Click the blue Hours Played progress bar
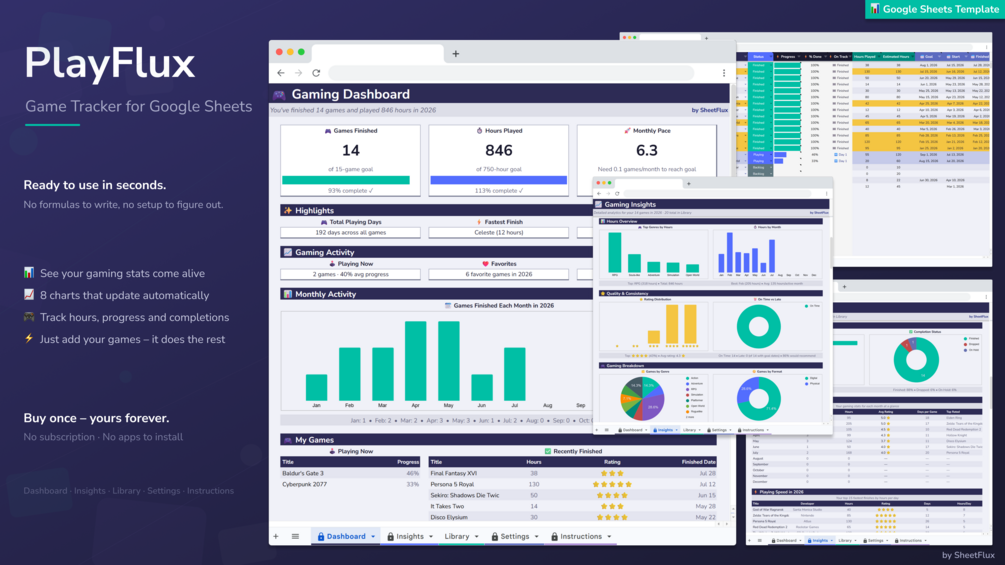 pos(499,180)
